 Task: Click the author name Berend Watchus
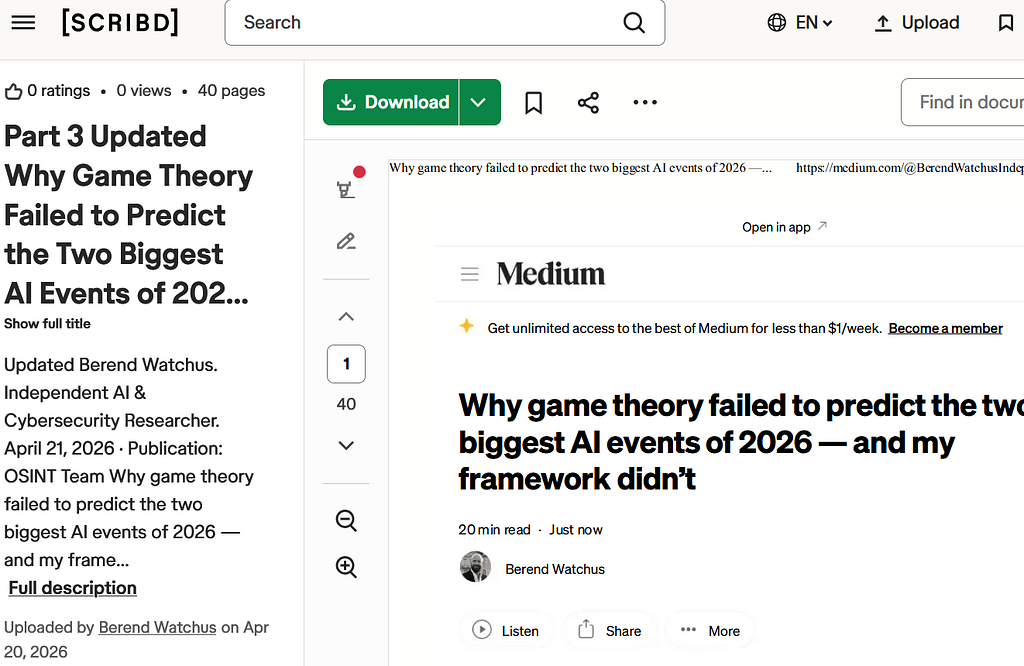pos(555,569)
